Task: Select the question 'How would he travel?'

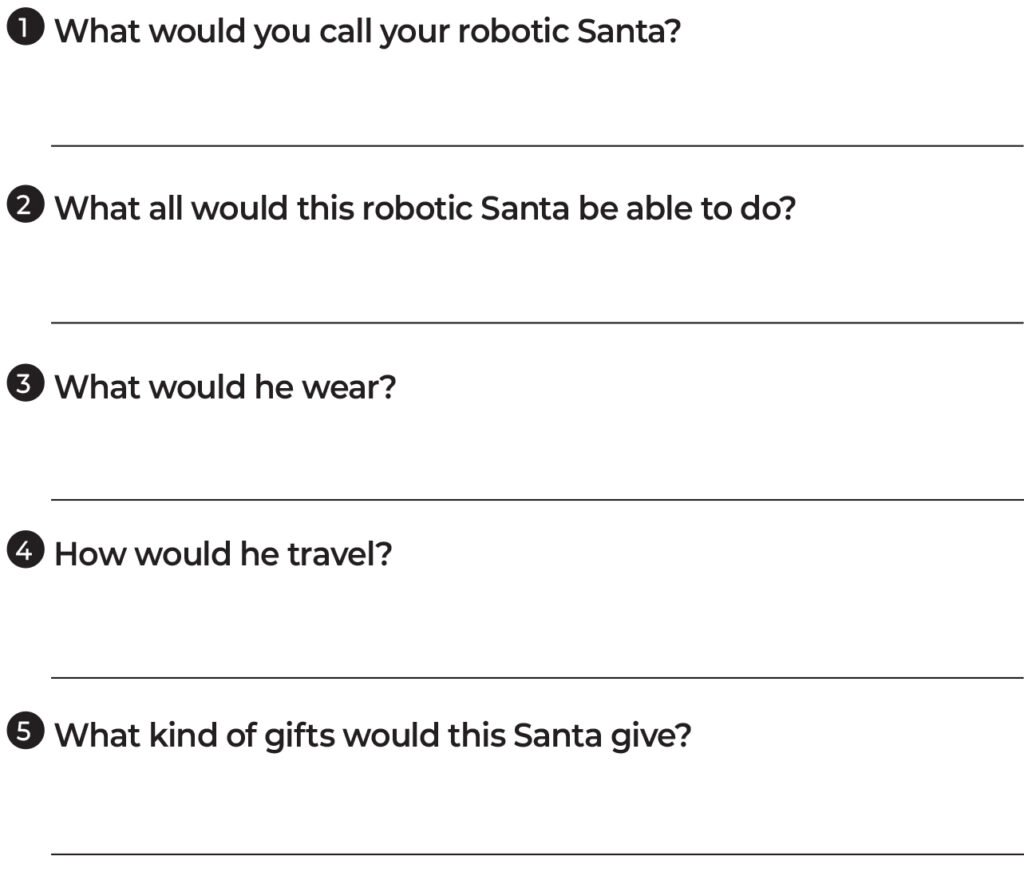Action: pos(222,553)
